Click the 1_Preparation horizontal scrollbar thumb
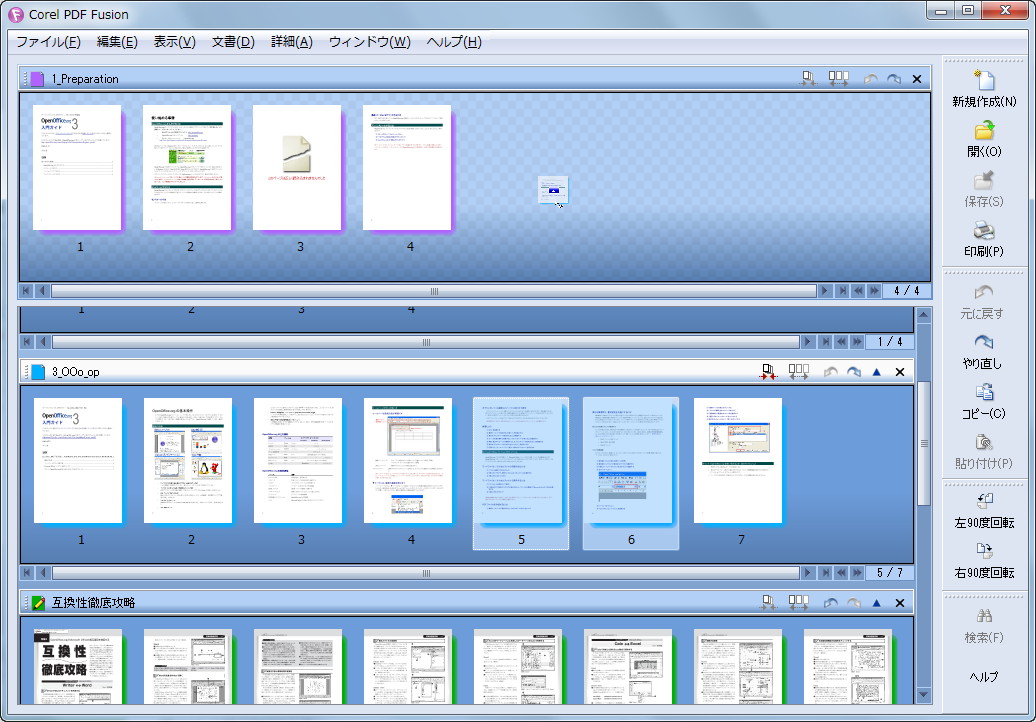1036x722 pixels. coord(433,291)
